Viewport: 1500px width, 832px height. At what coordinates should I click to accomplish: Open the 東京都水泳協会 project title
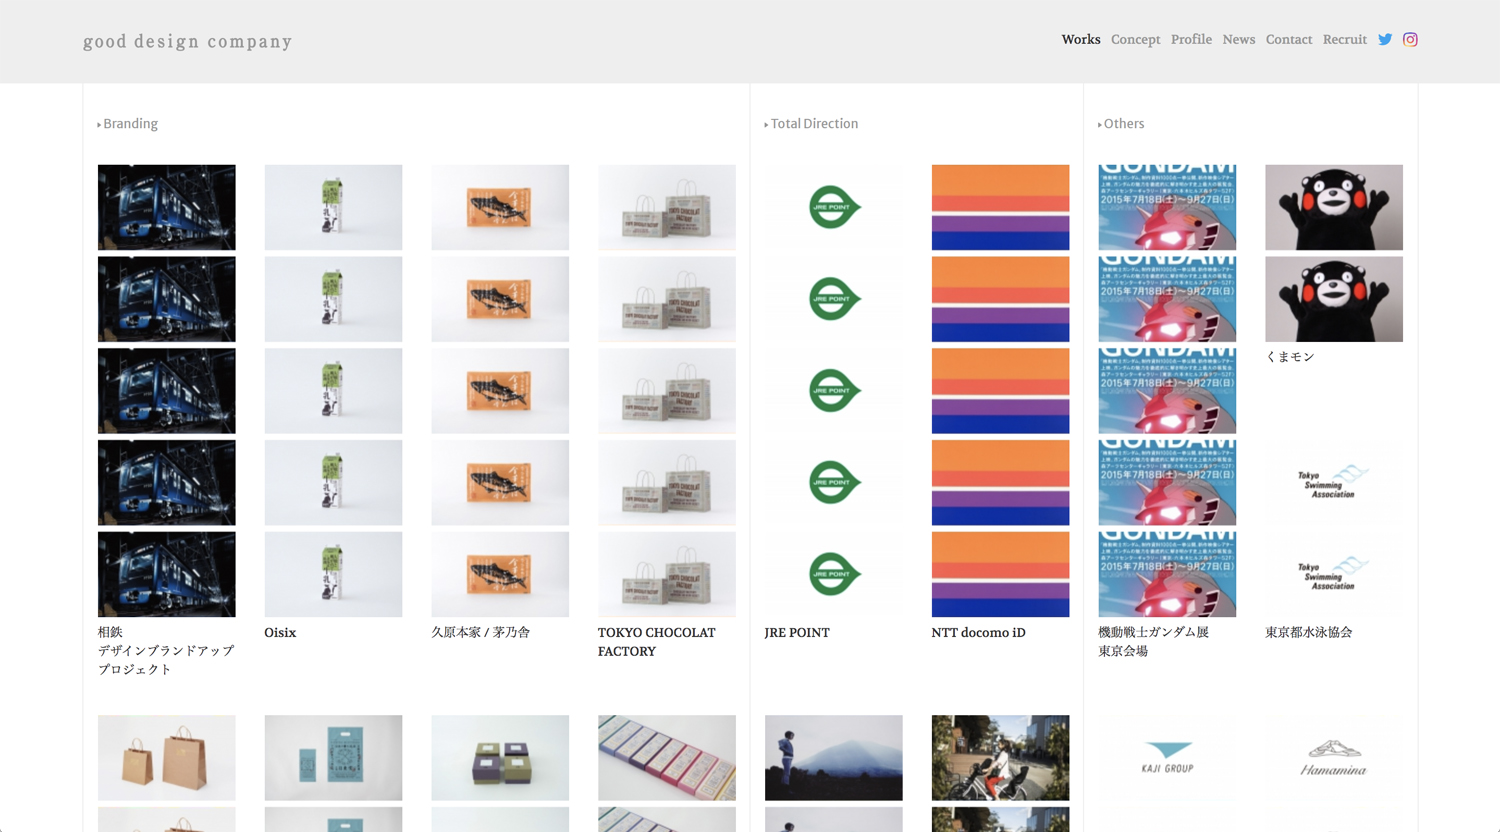pyautogui.click(x=1309, y=633)
